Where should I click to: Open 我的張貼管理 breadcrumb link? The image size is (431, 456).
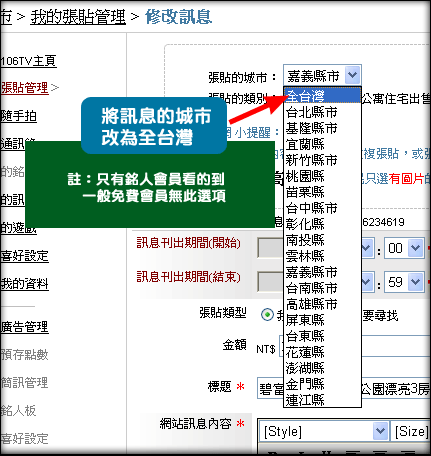coord(78,17)
